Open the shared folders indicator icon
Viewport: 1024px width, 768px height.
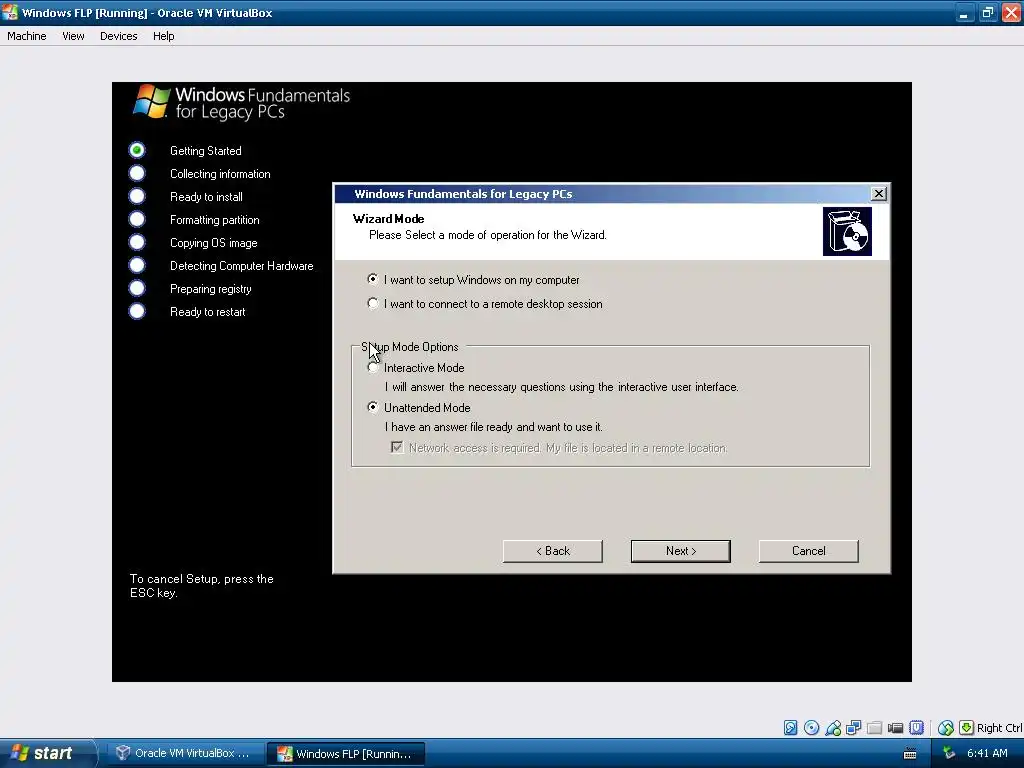point(874,728)
